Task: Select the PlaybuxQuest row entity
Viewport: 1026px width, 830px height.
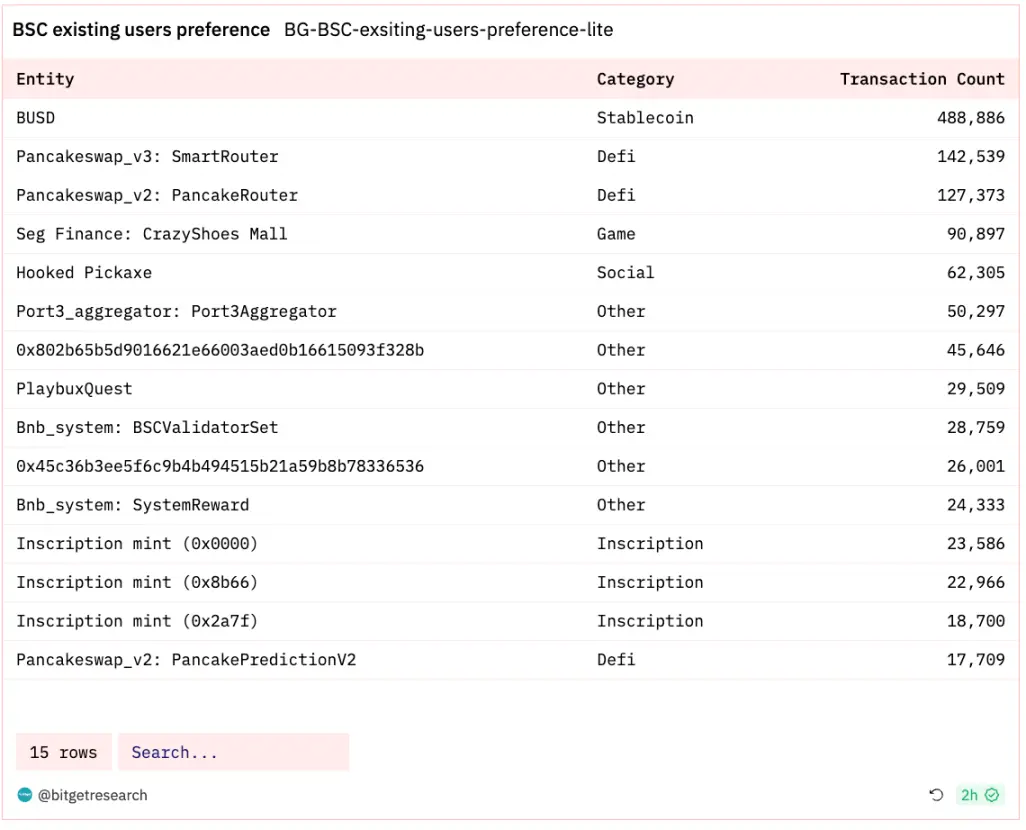Action: pyautogui.click(x=74, y=389)
